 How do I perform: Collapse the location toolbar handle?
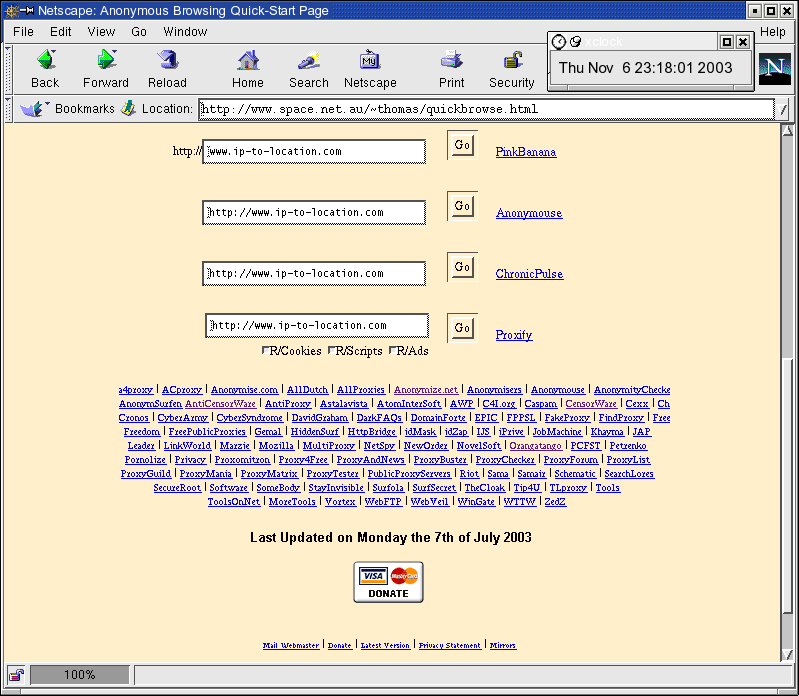point(9,109)
